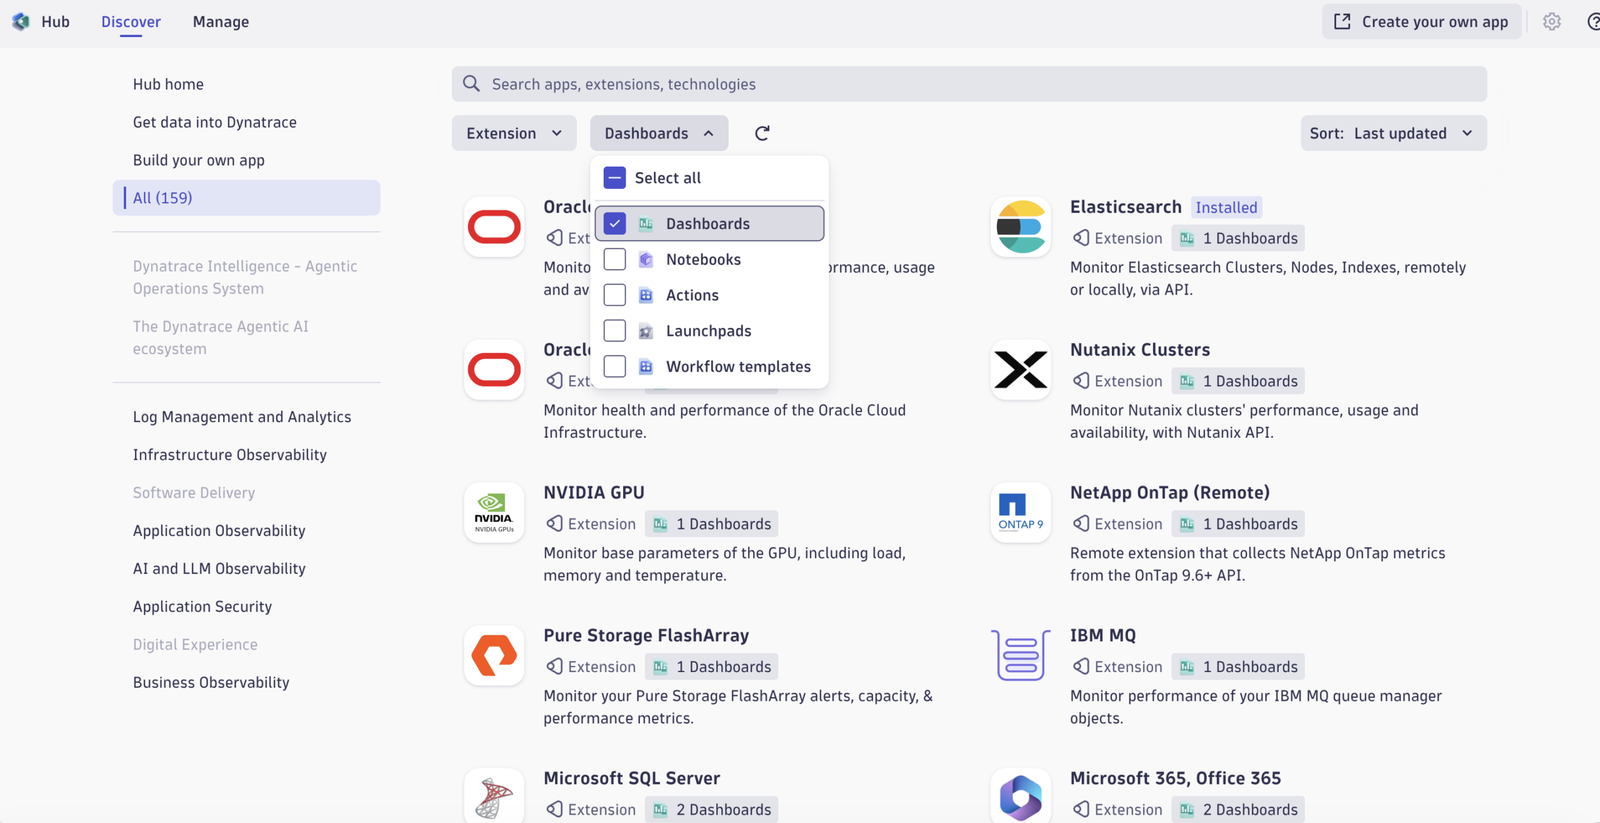Check the Notebooks checkbox
This screenshot has height=823, width=1600.
(615, 259)
